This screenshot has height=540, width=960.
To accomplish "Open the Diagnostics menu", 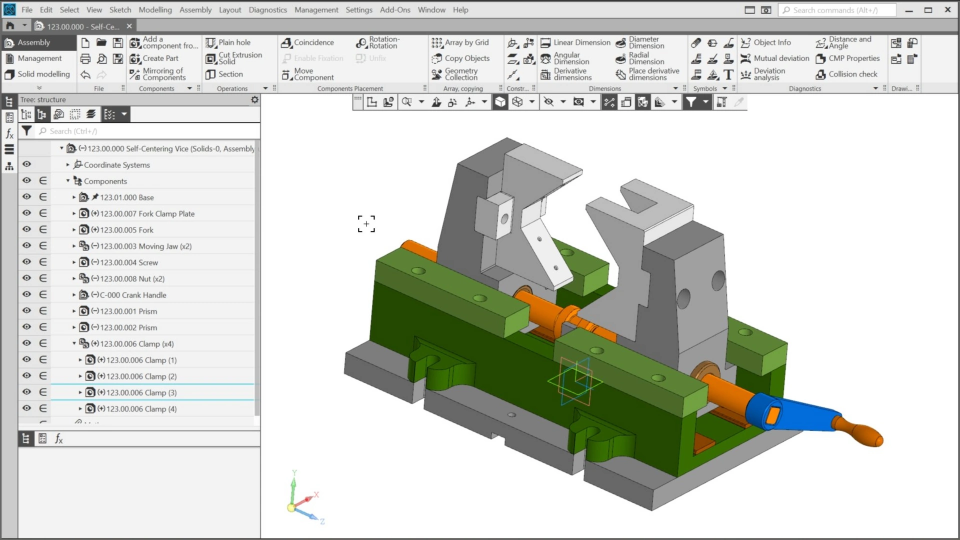I will pos(267,10).
